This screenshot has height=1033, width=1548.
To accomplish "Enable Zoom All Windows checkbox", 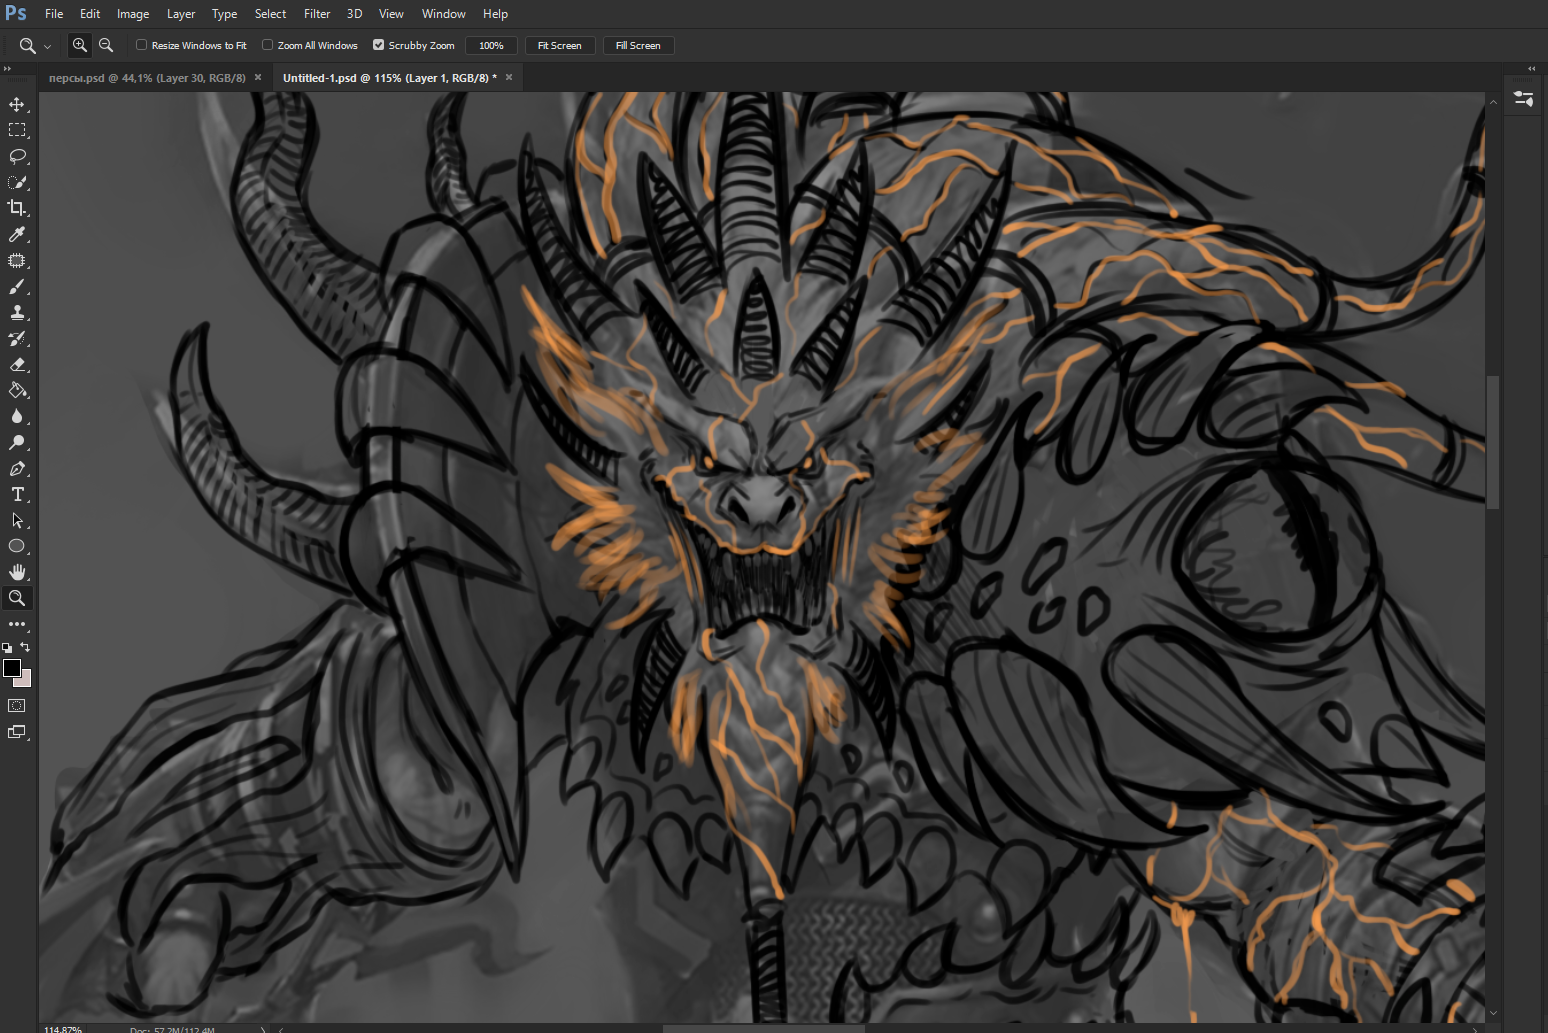I will click(268, 45).
